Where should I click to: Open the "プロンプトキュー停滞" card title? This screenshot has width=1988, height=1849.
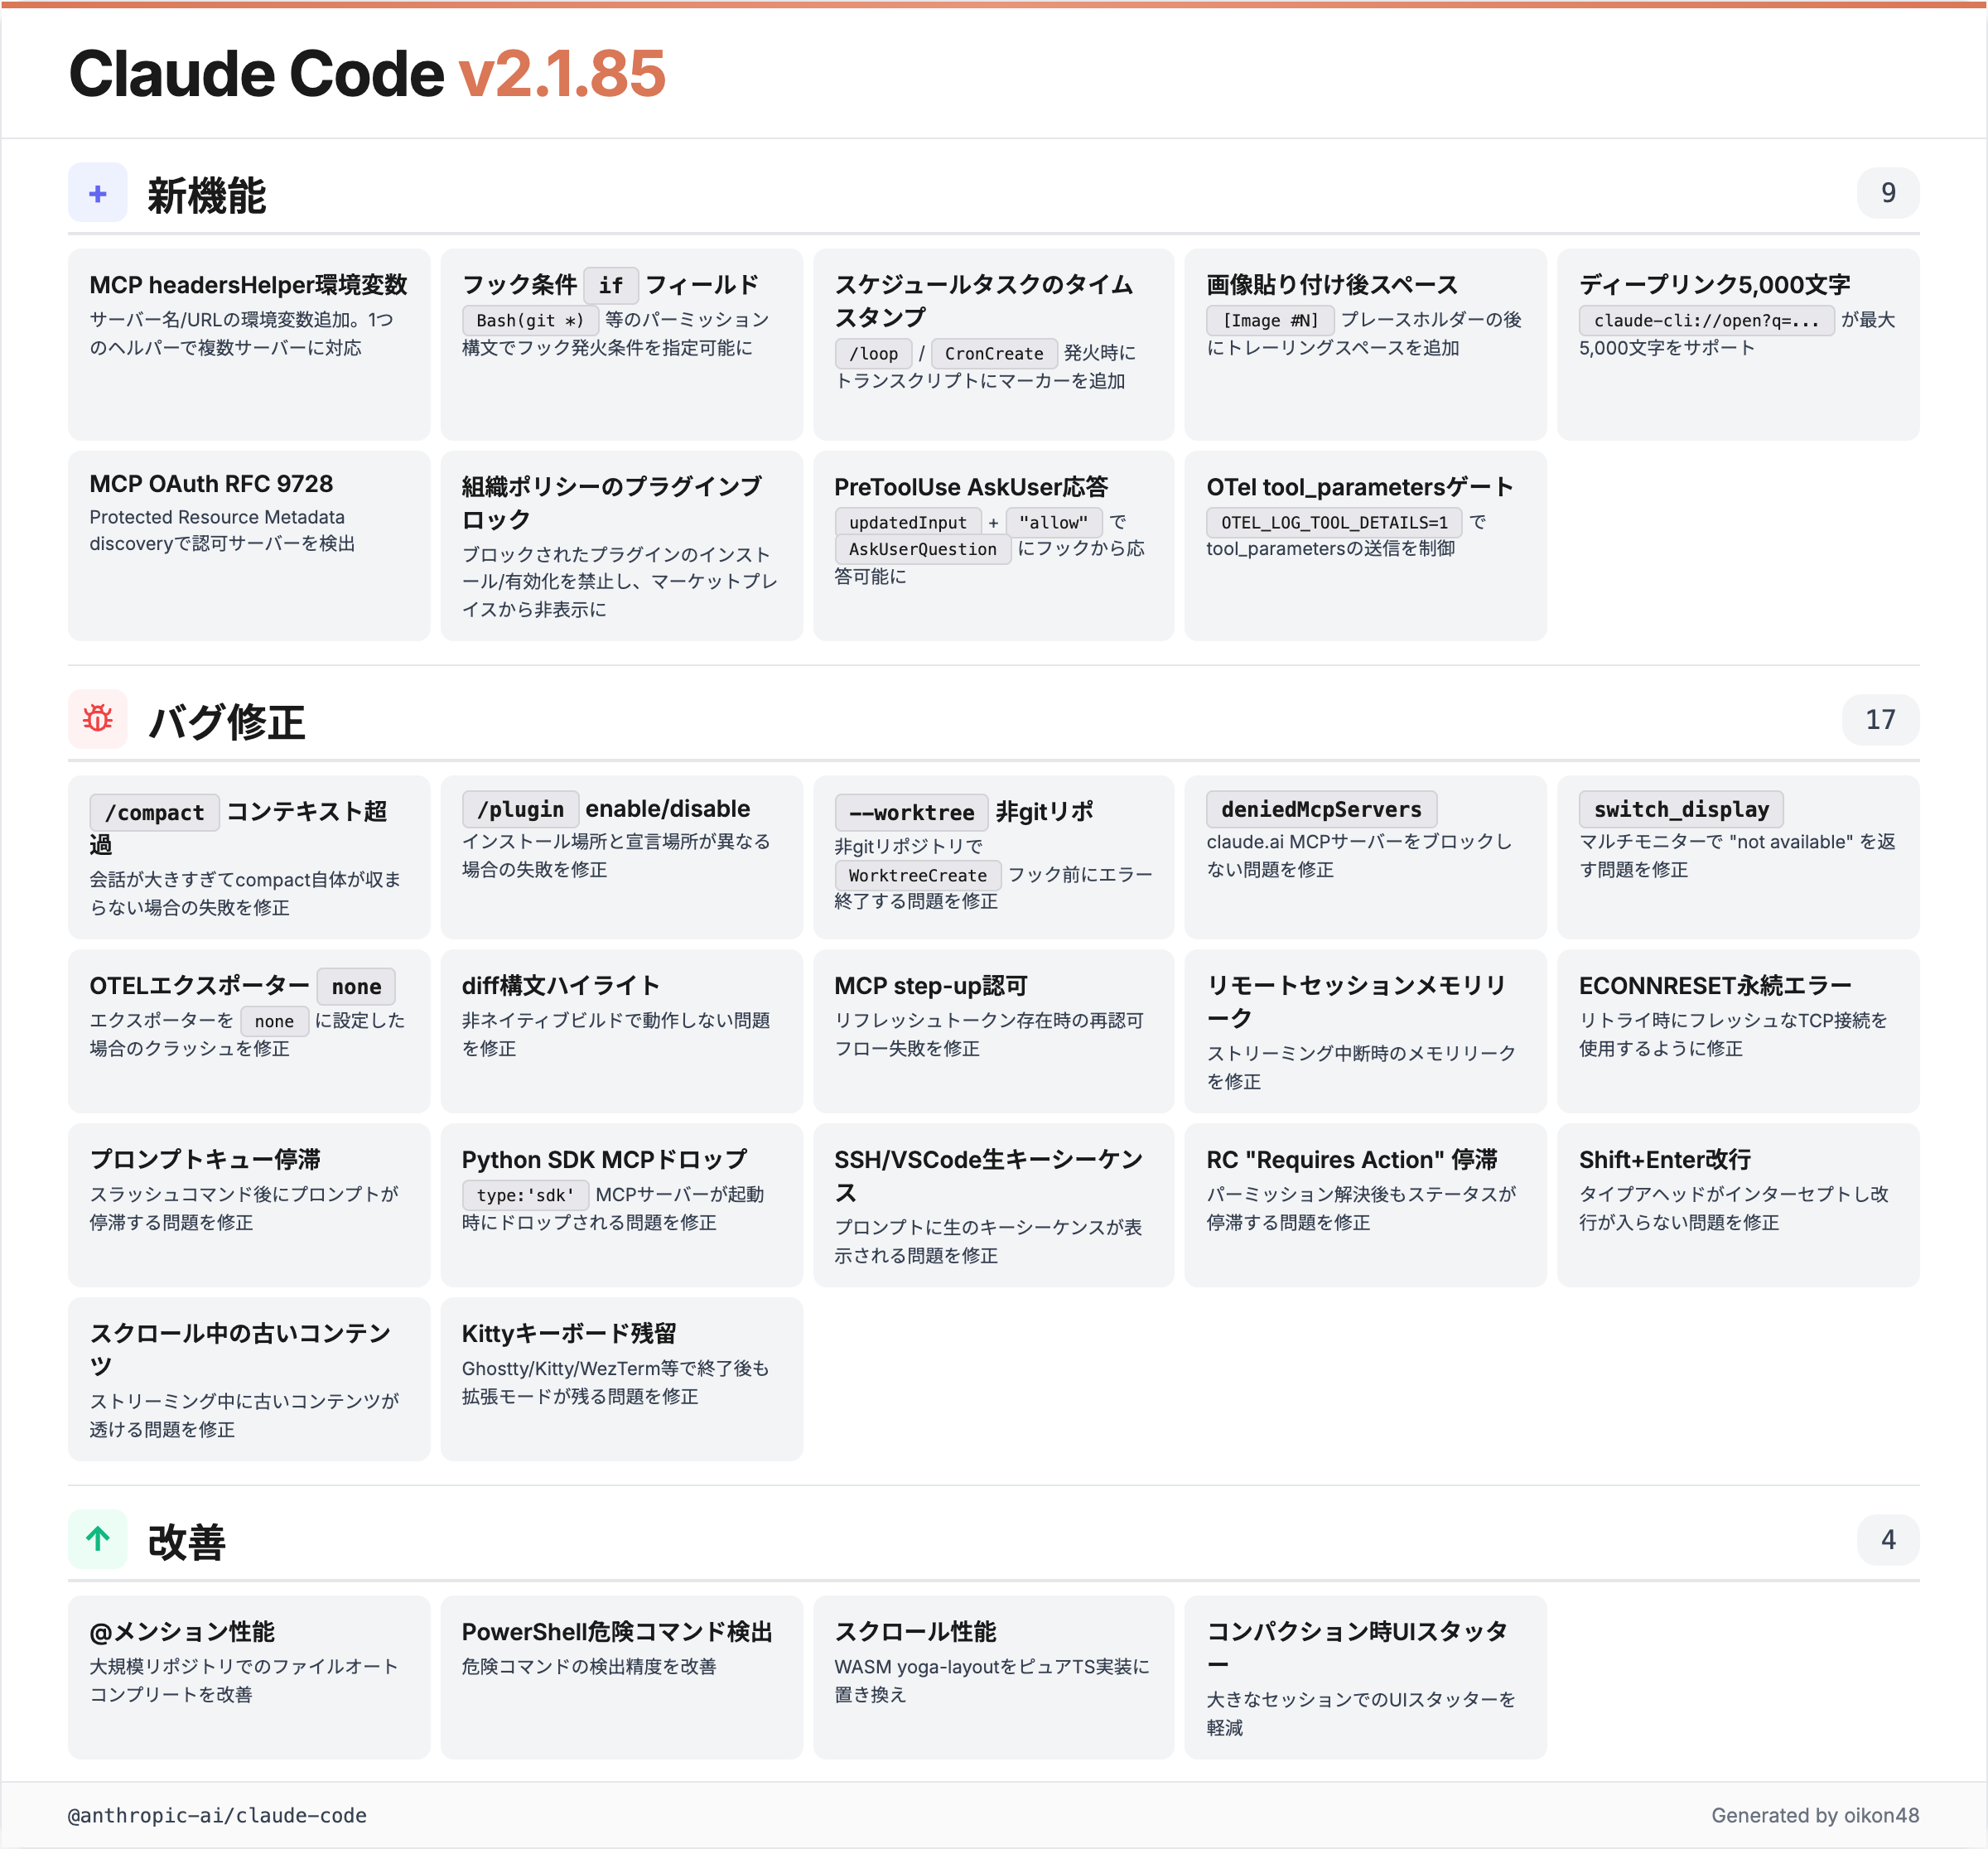tap(205, 1160)
